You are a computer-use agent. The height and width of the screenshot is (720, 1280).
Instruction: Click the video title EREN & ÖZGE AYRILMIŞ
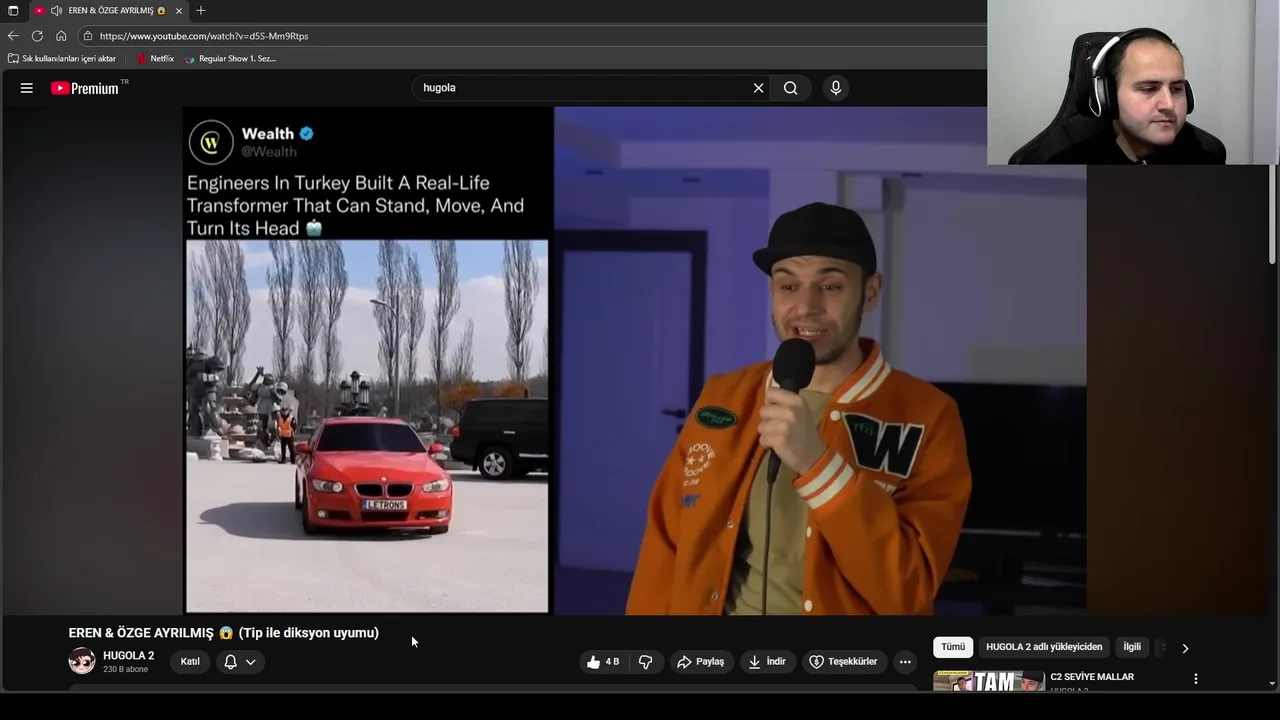[x=224, y=633]
